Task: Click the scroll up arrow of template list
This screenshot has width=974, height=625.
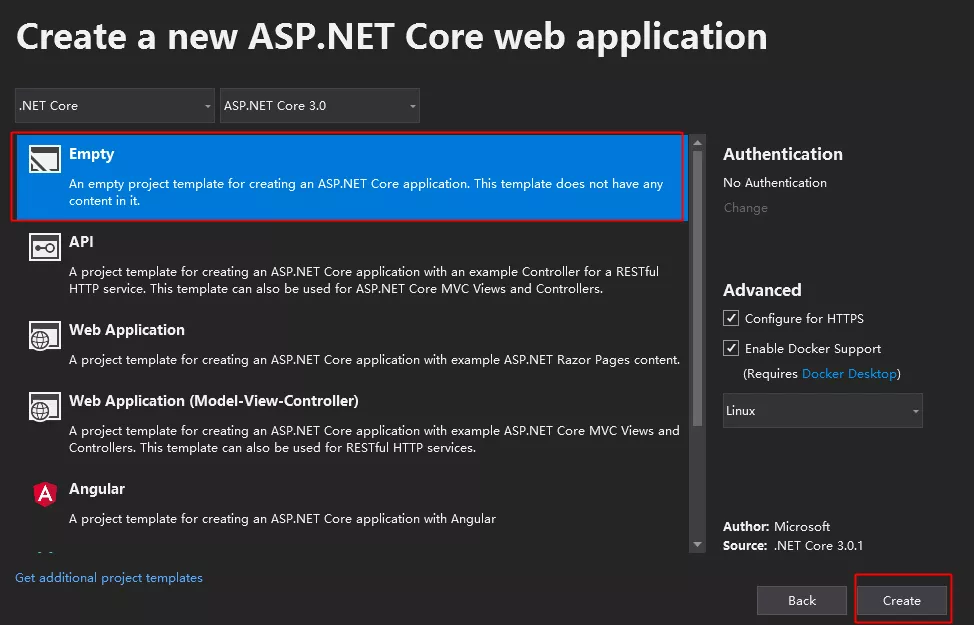Action: pos(697,143)
